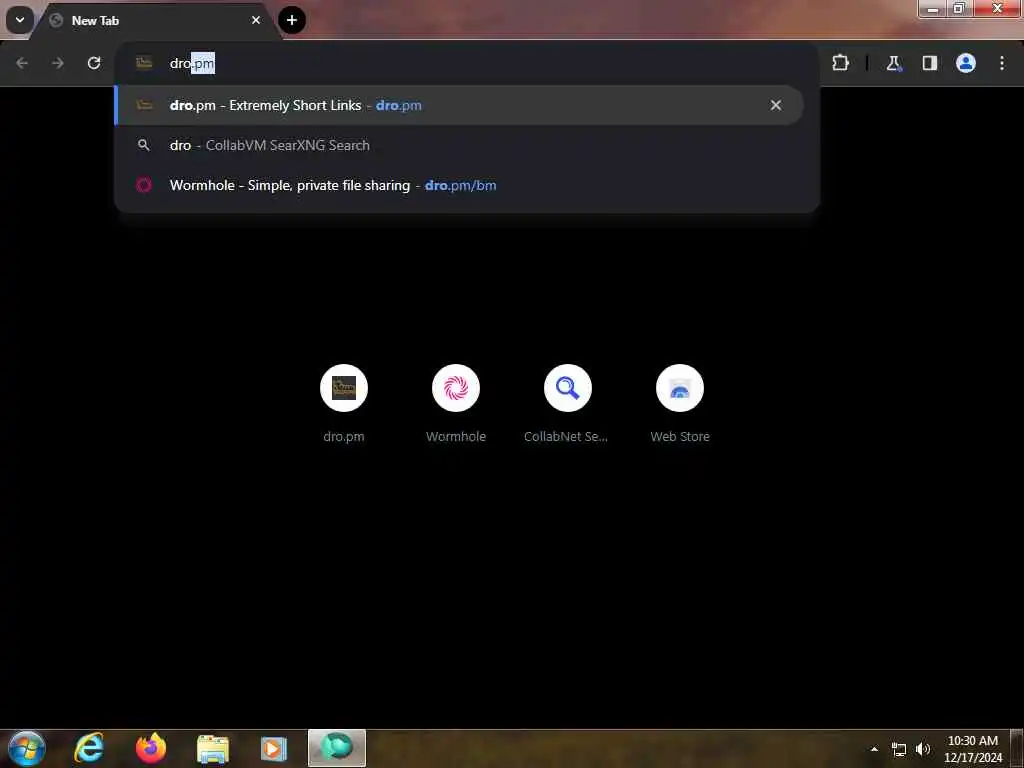Select the active browser taskbar button
Viewport: 1024px width, 768px height.
[x=336, y=748]
